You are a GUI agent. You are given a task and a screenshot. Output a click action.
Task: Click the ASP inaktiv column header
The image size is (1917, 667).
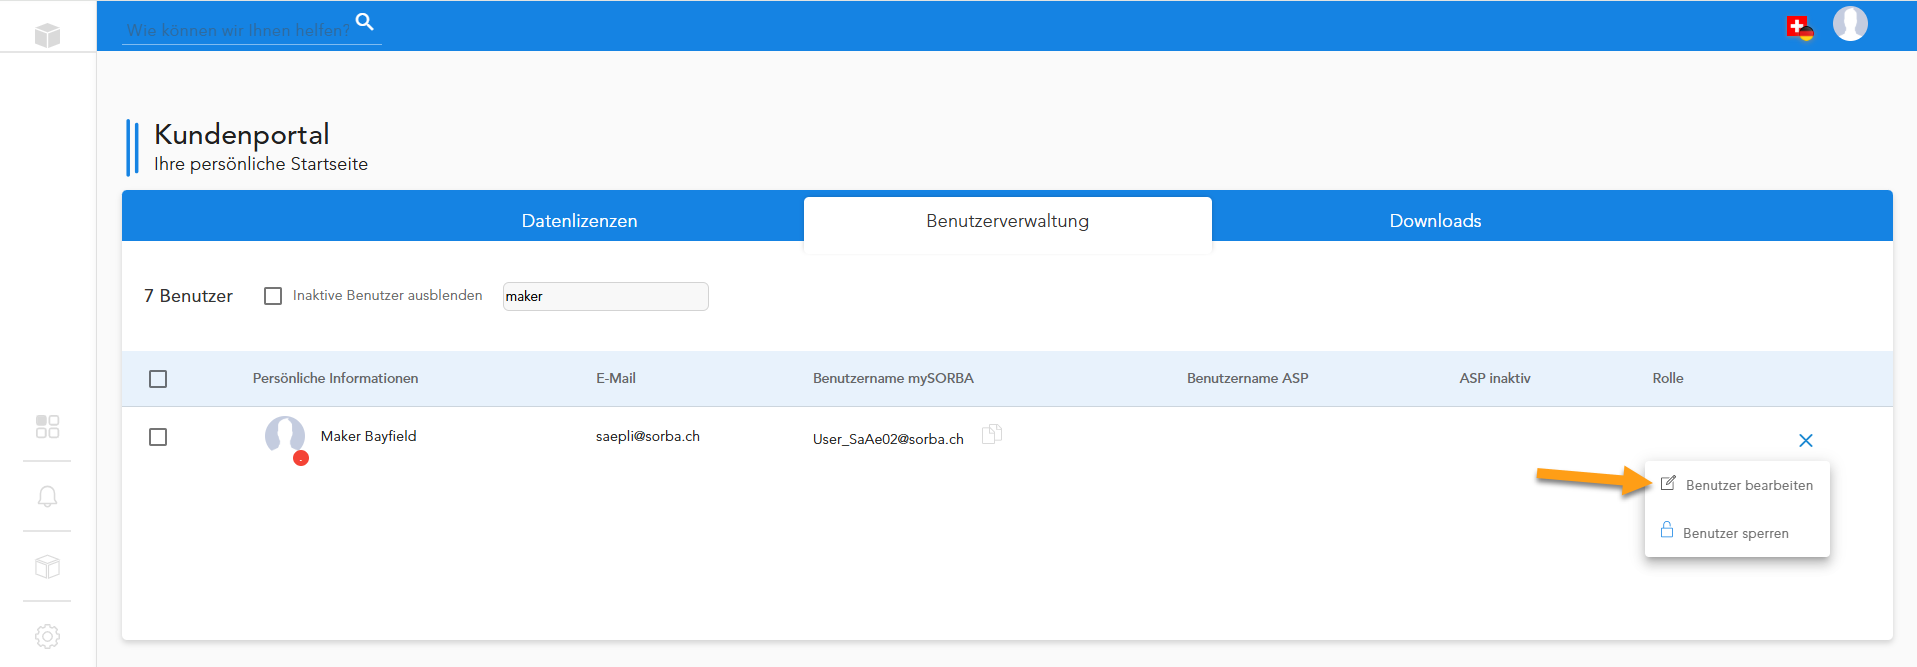[1495, 378]
